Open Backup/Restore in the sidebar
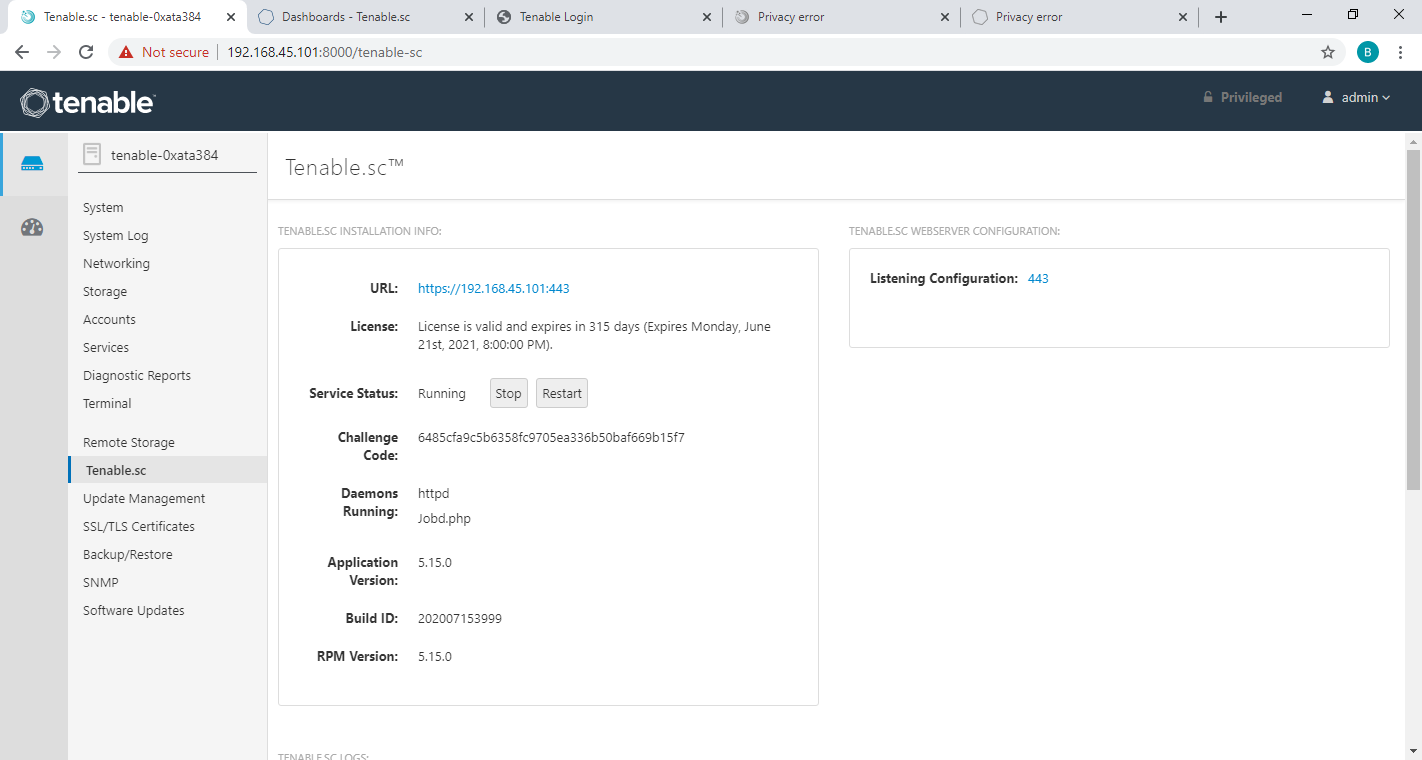Viewport: 1422px width, 760px height. [x=128, y=555]
